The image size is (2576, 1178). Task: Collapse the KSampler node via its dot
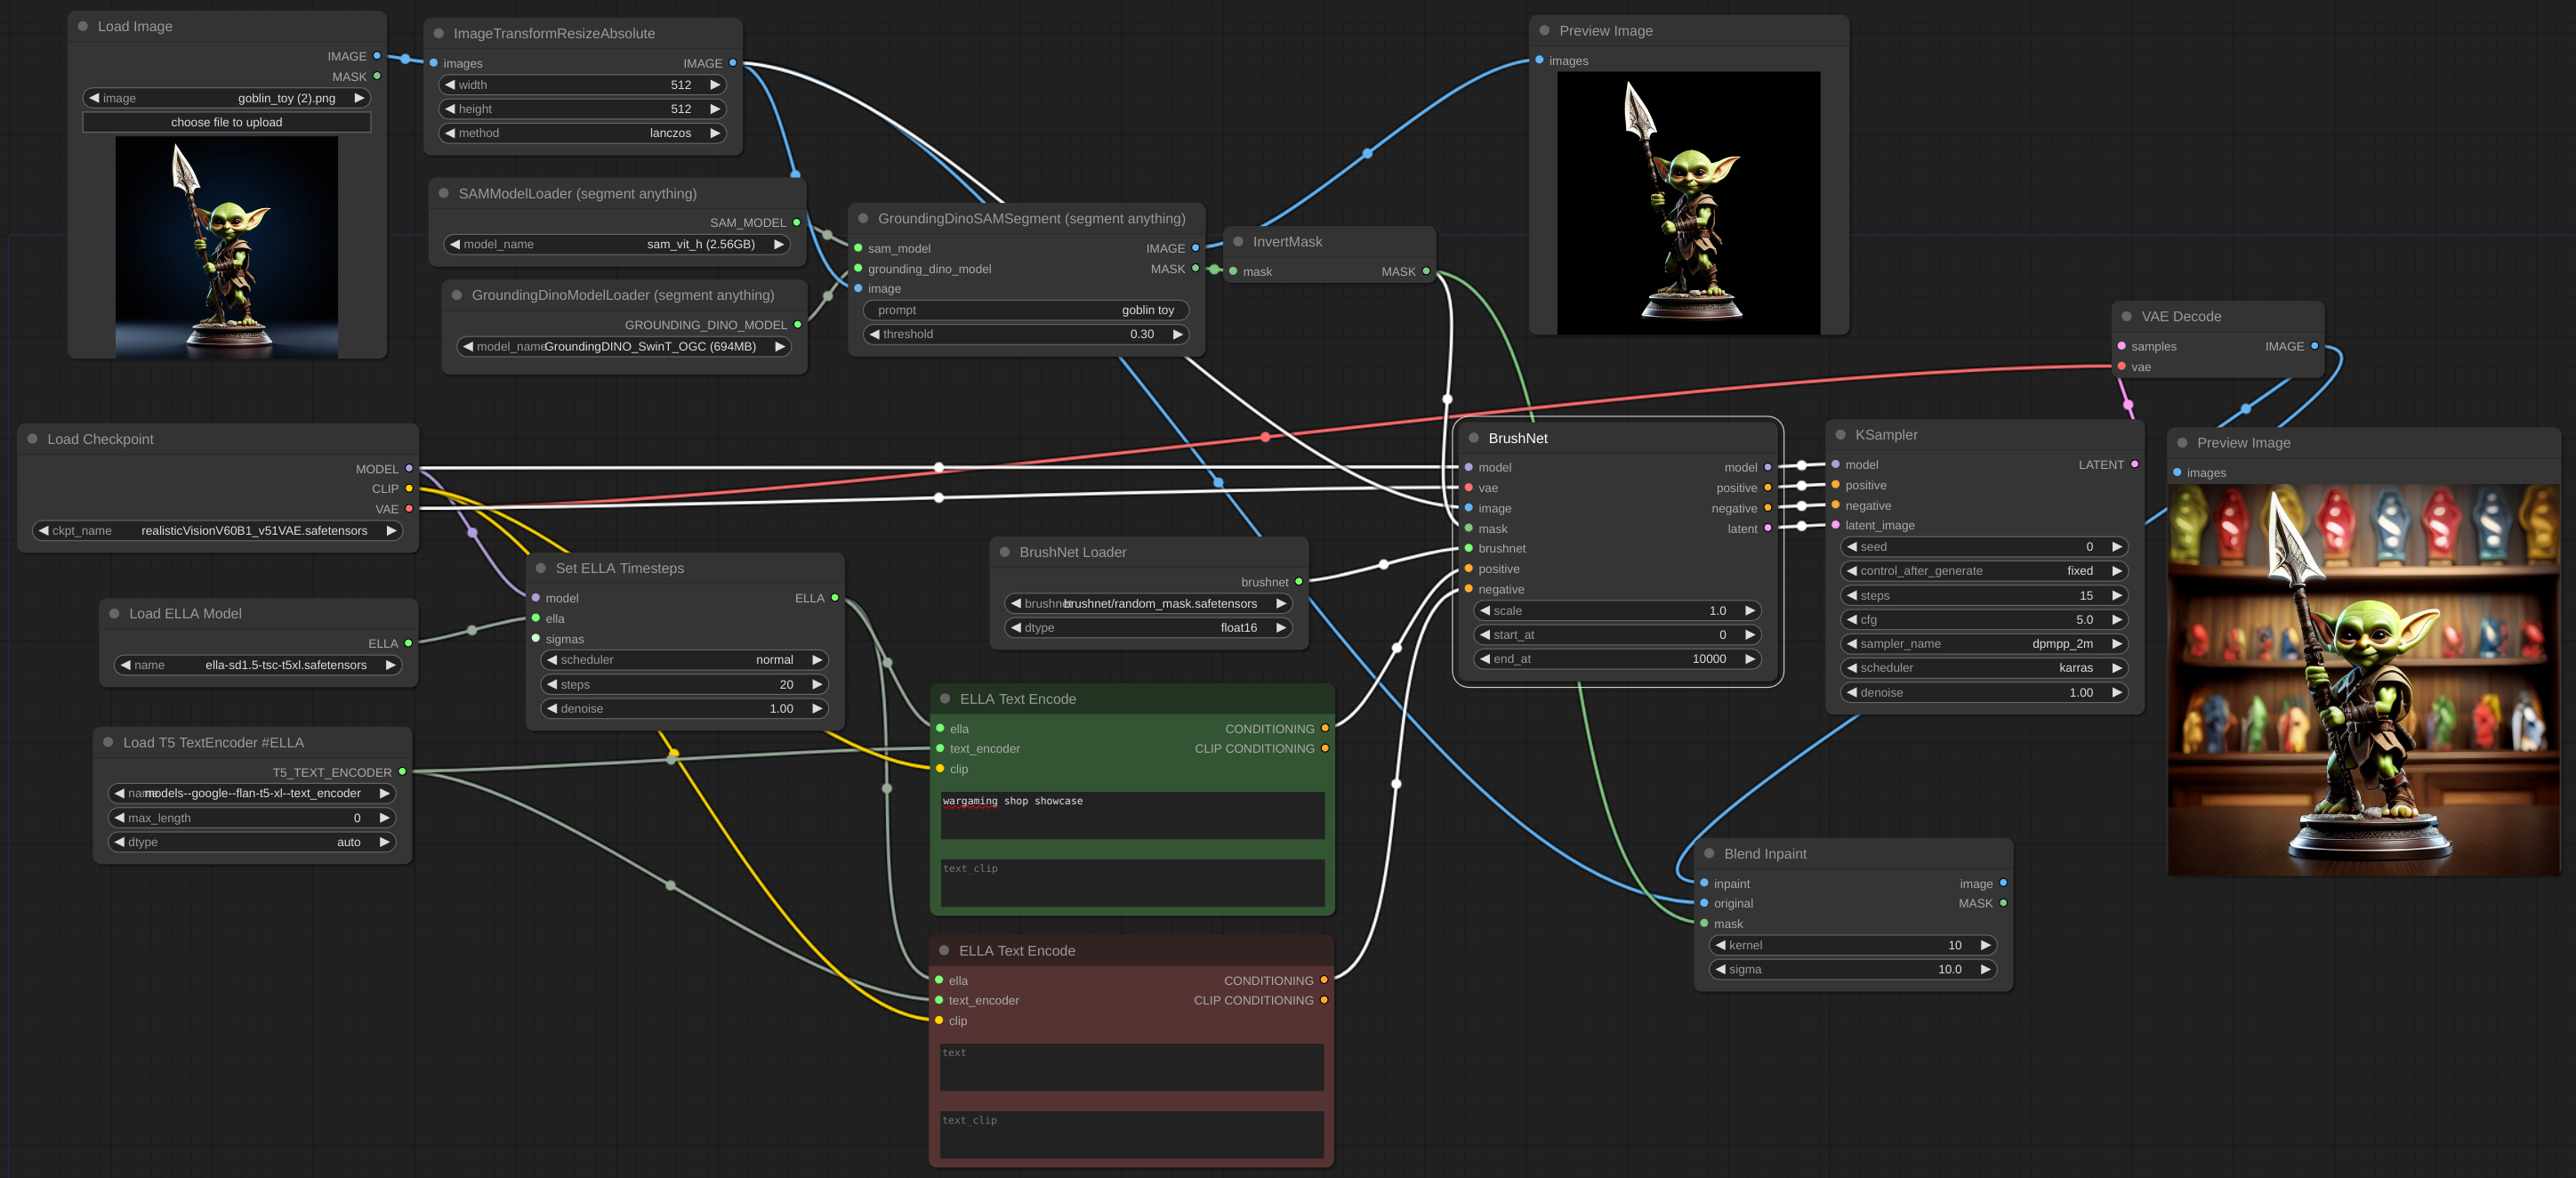(x=1841, y=434)
